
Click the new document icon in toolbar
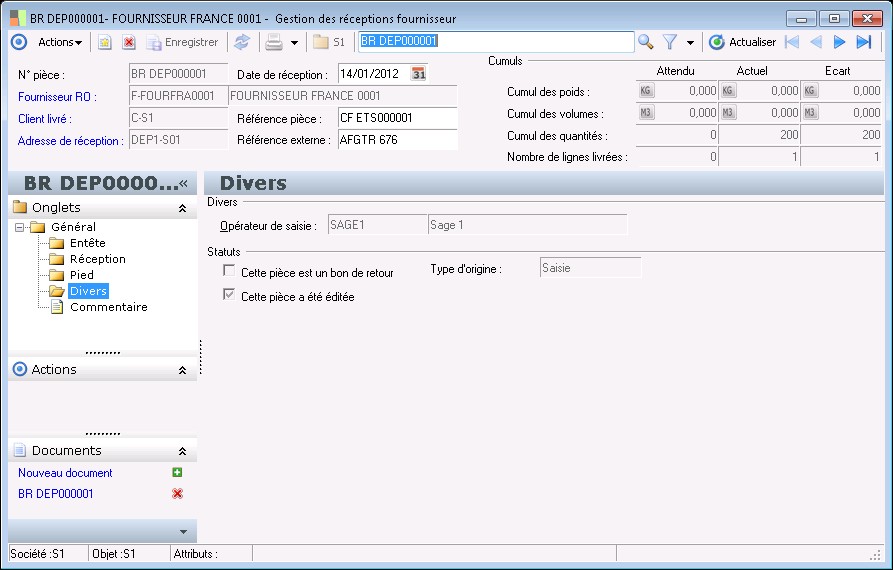click(105, 42)
